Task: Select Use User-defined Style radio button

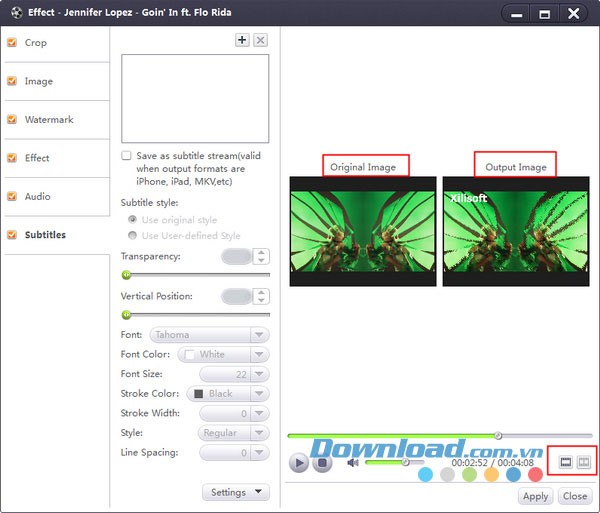Action: tap(132, 235)
